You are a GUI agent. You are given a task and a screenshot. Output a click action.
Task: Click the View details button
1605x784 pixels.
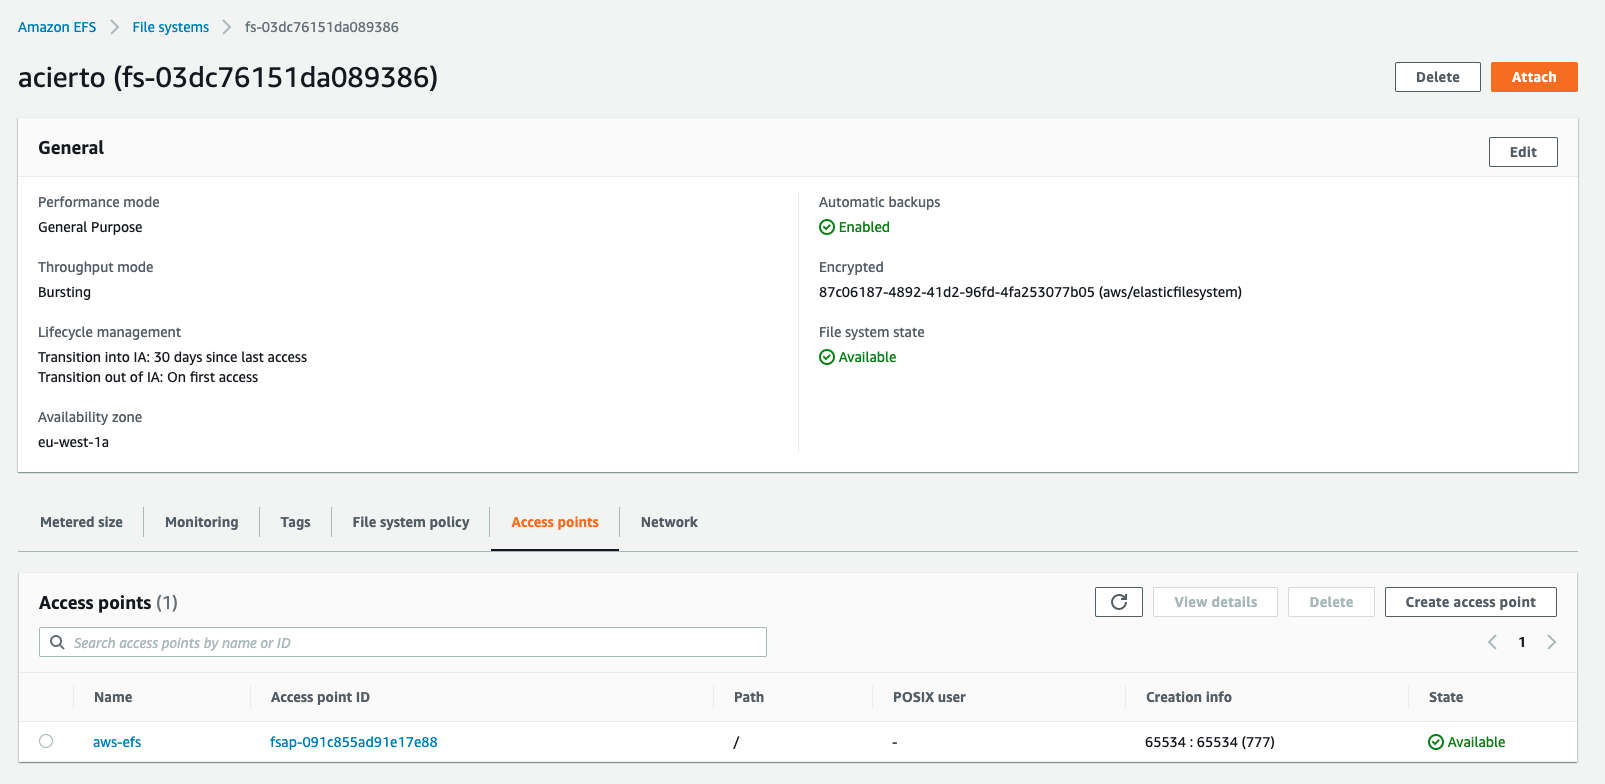pyautogui.click(x=1216, y=602)
